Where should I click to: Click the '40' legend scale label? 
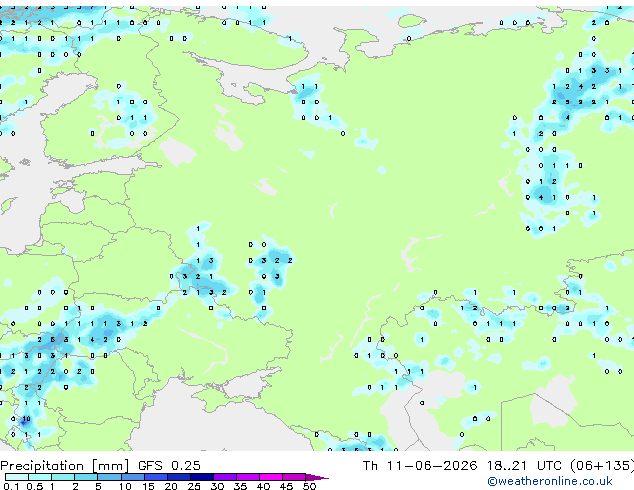263,486
